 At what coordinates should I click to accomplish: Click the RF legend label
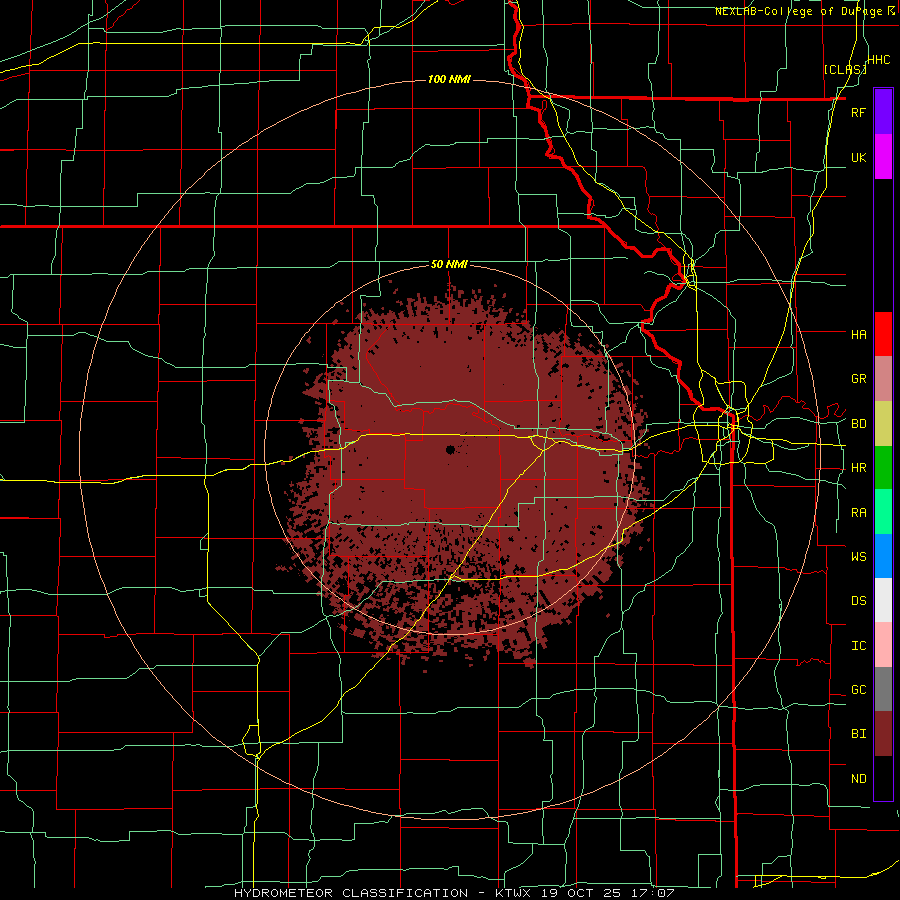858,112
